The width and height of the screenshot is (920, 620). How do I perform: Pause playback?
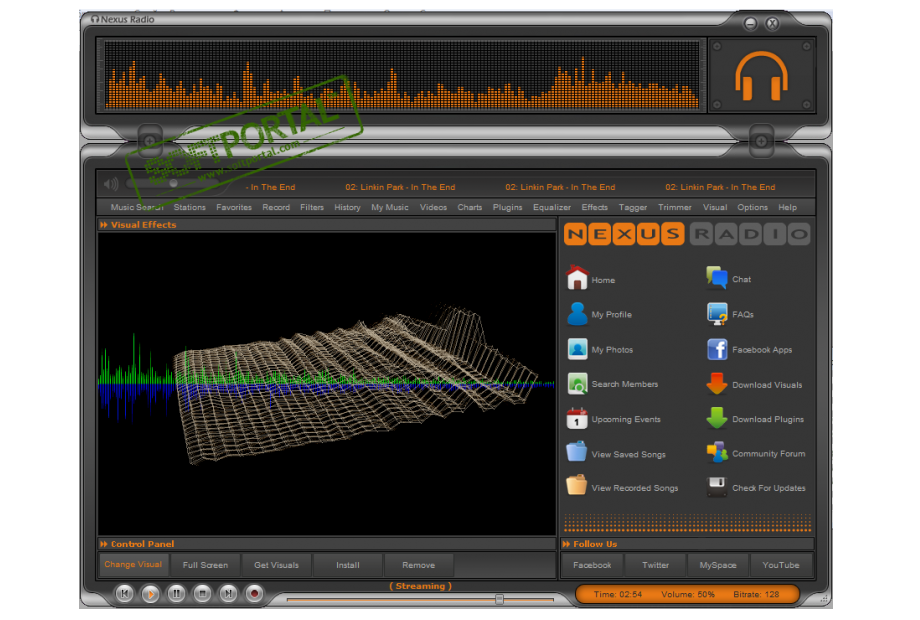tap(176, 594)
